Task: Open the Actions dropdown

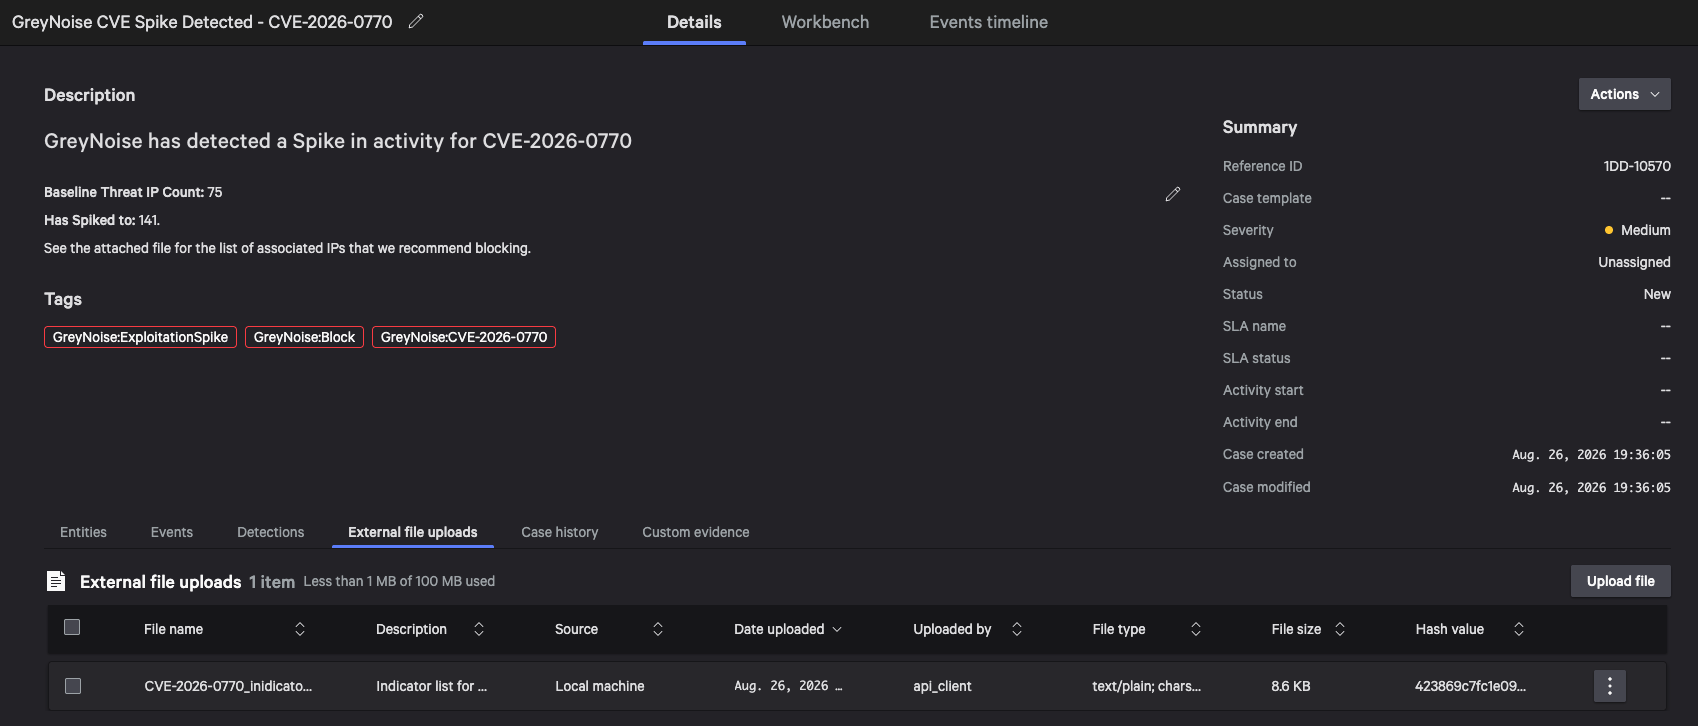Action: tap(1625, 94)
